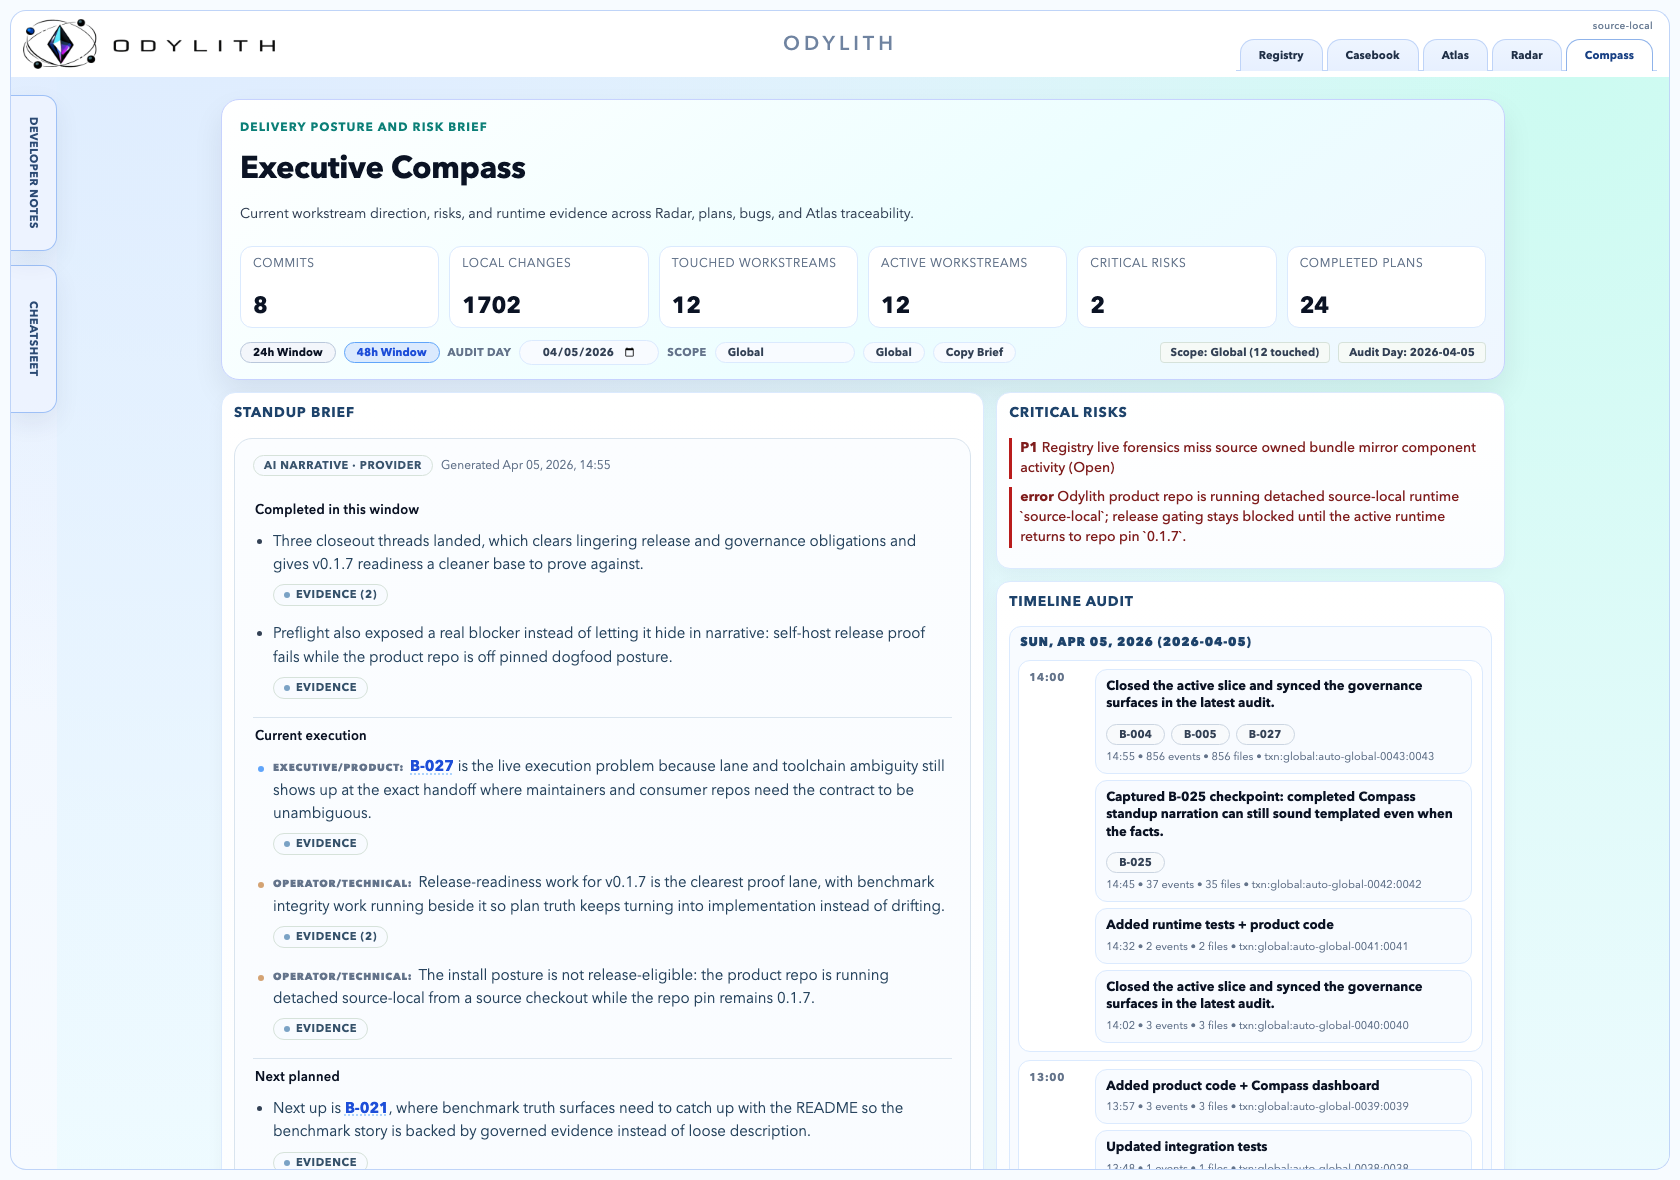Click the Odylith logo icon
The width and height of the screenshot is (1680, 1180).
pos(60,44)
